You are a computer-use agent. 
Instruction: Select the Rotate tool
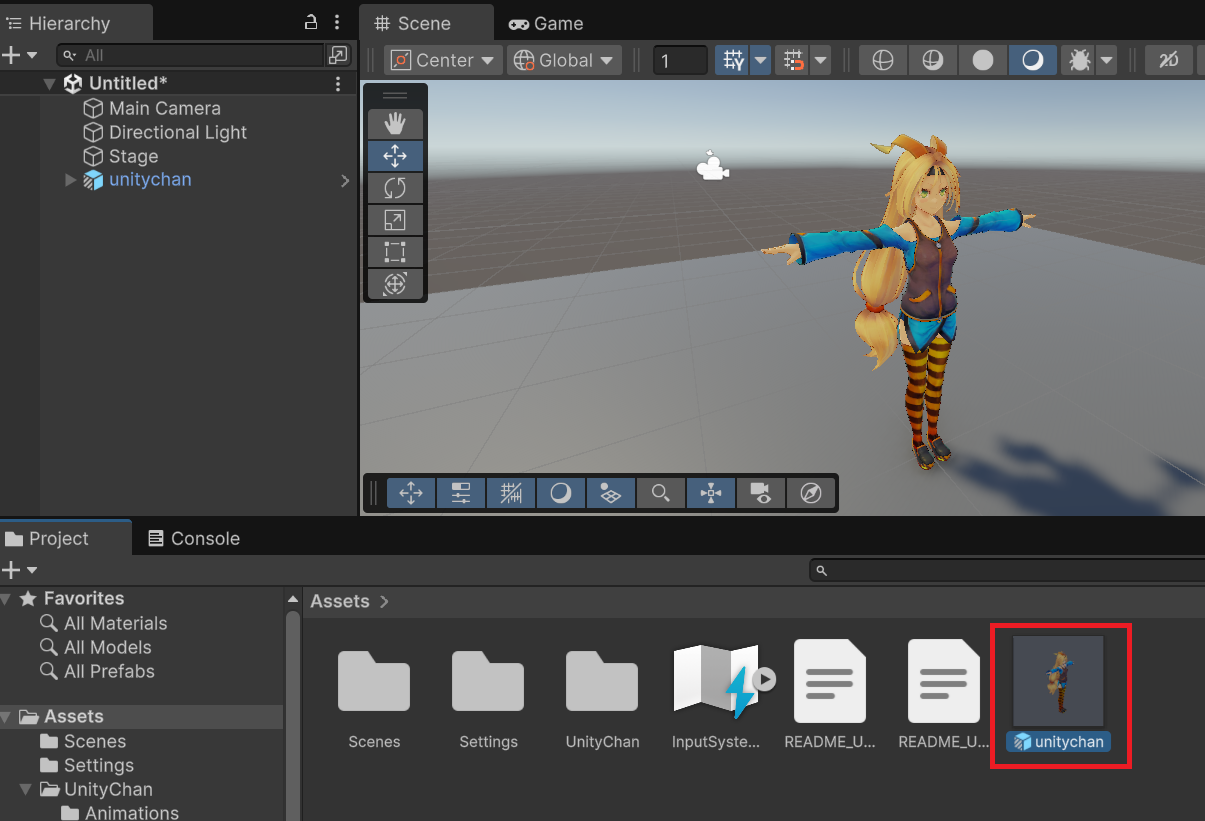click(x=395, y=188)
